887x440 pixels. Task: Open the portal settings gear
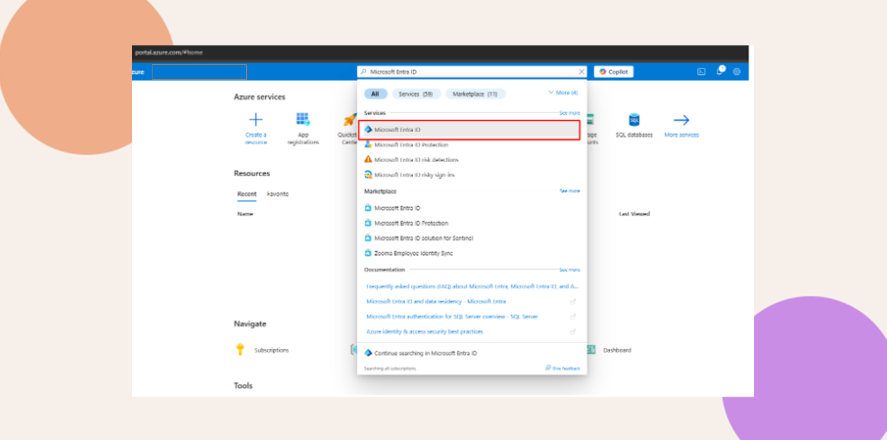(737, 72)
